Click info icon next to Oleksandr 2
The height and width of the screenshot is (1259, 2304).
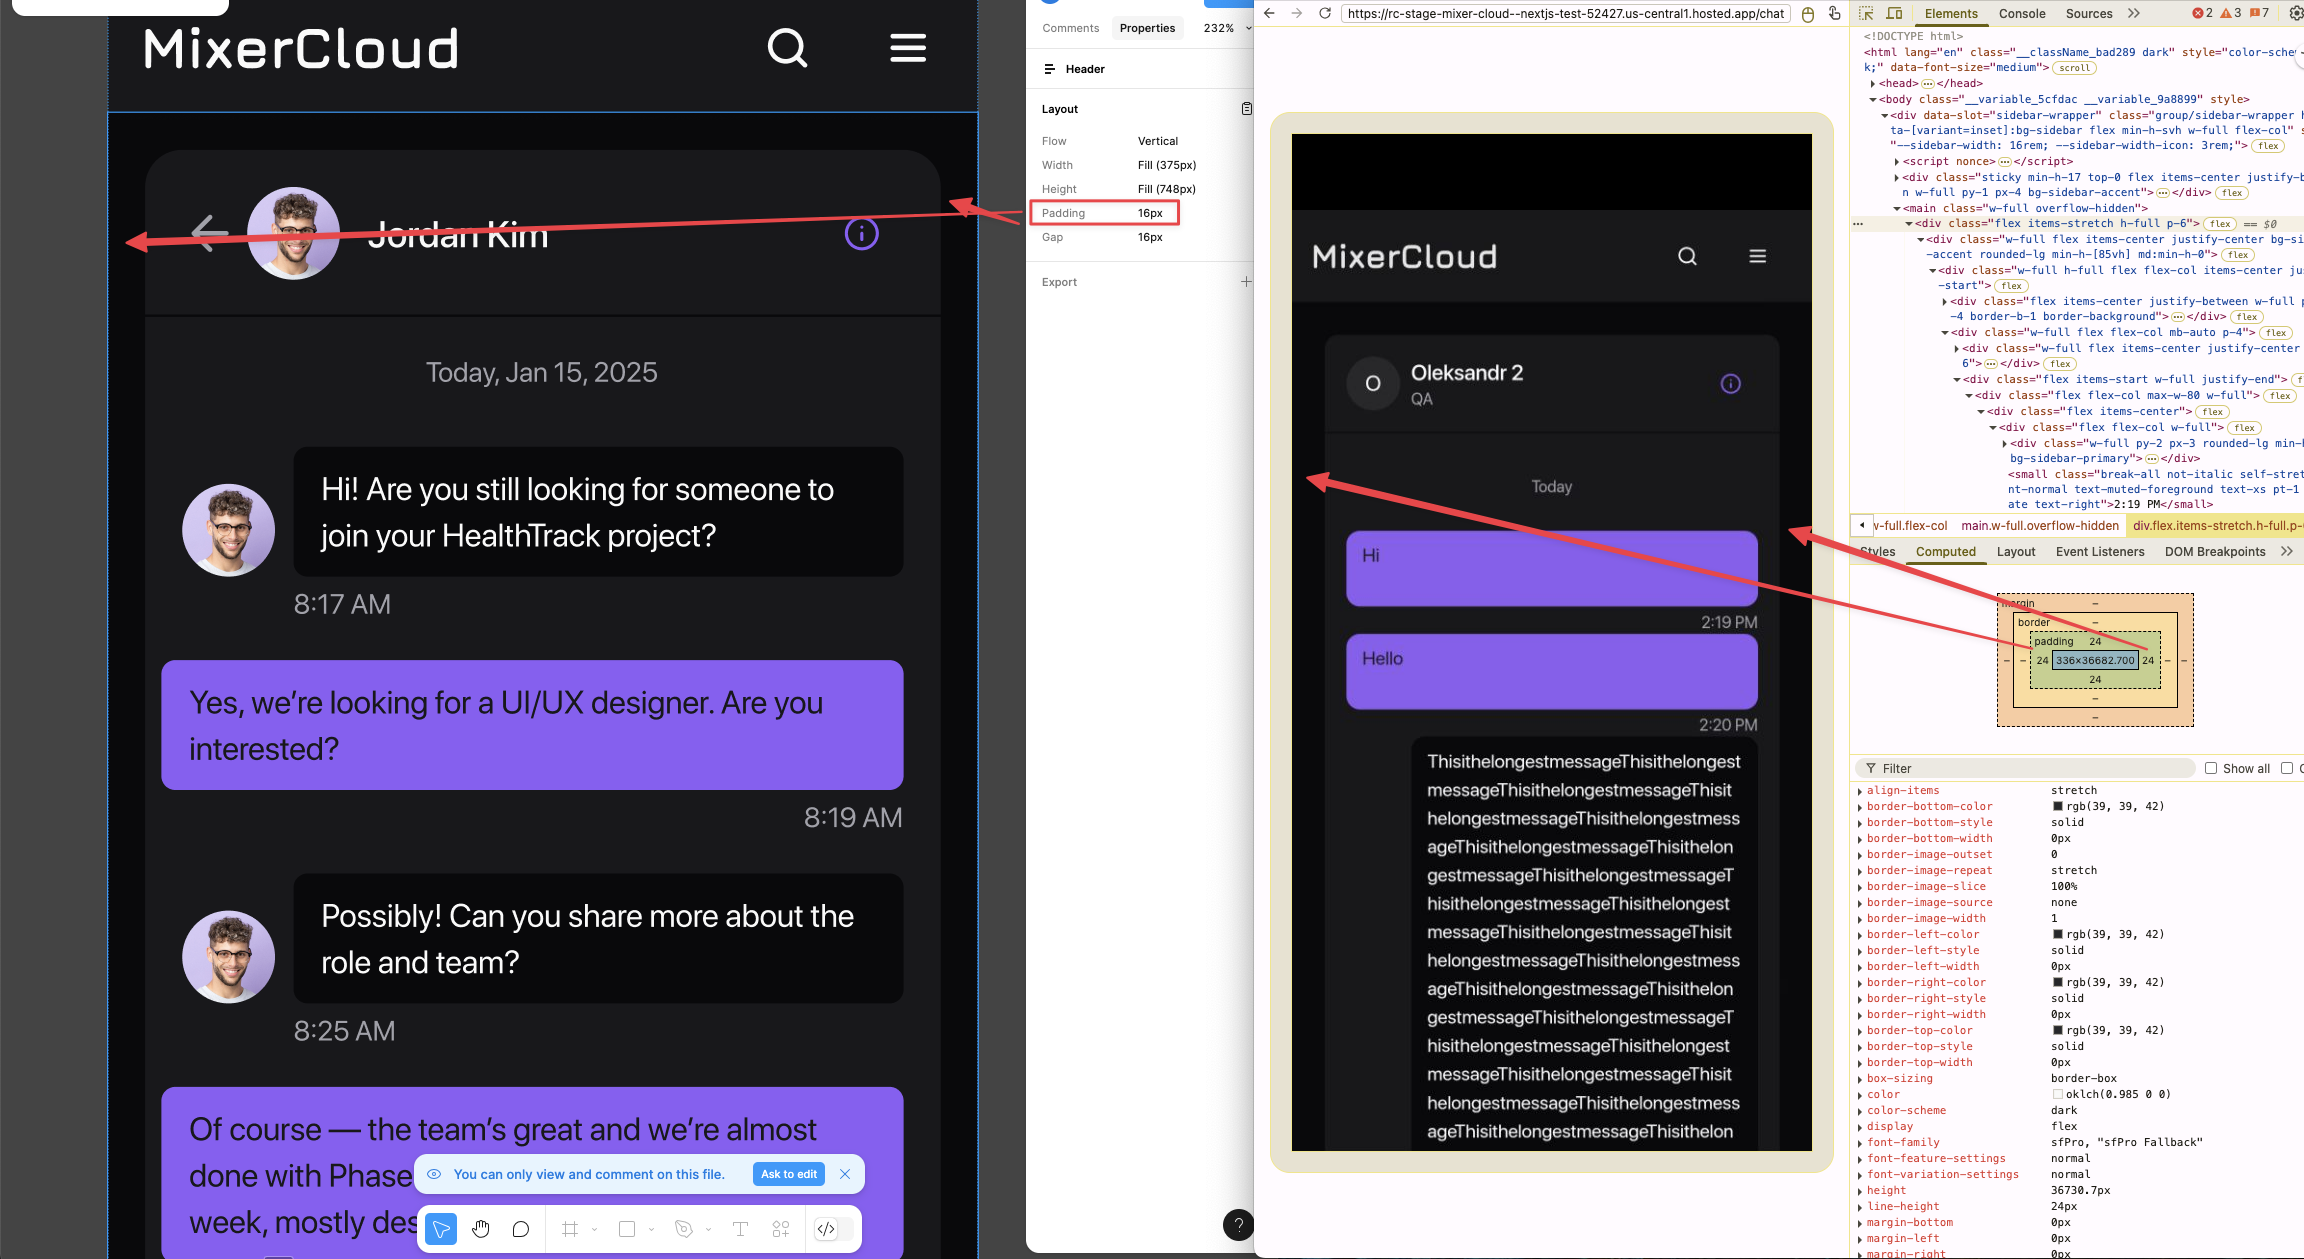click(x=1730, y=384)
